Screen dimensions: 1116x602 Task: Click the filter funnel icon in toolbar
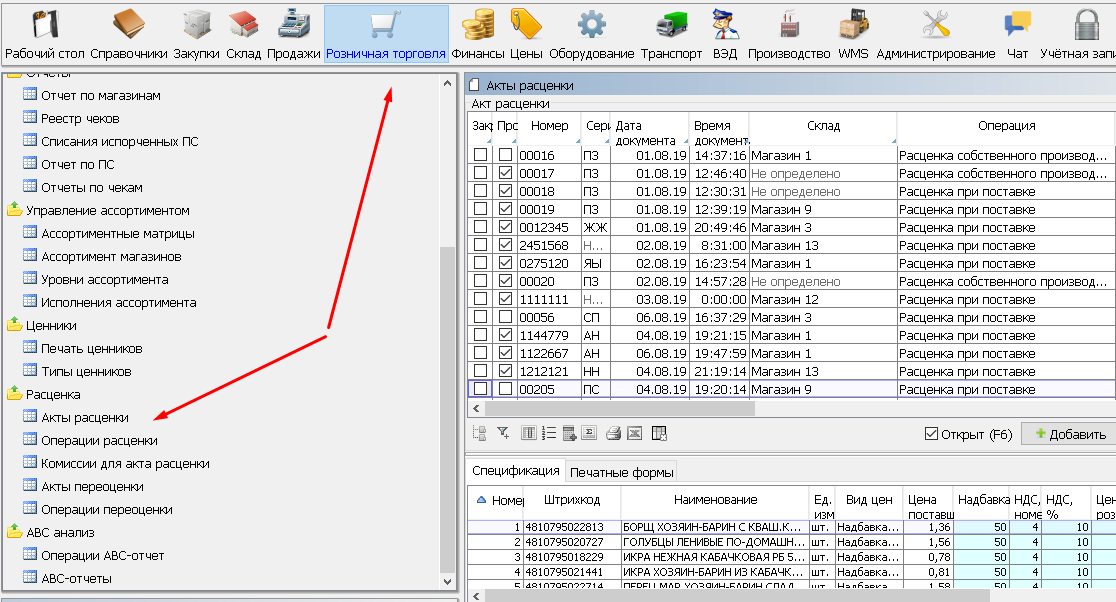coord(503,433)
